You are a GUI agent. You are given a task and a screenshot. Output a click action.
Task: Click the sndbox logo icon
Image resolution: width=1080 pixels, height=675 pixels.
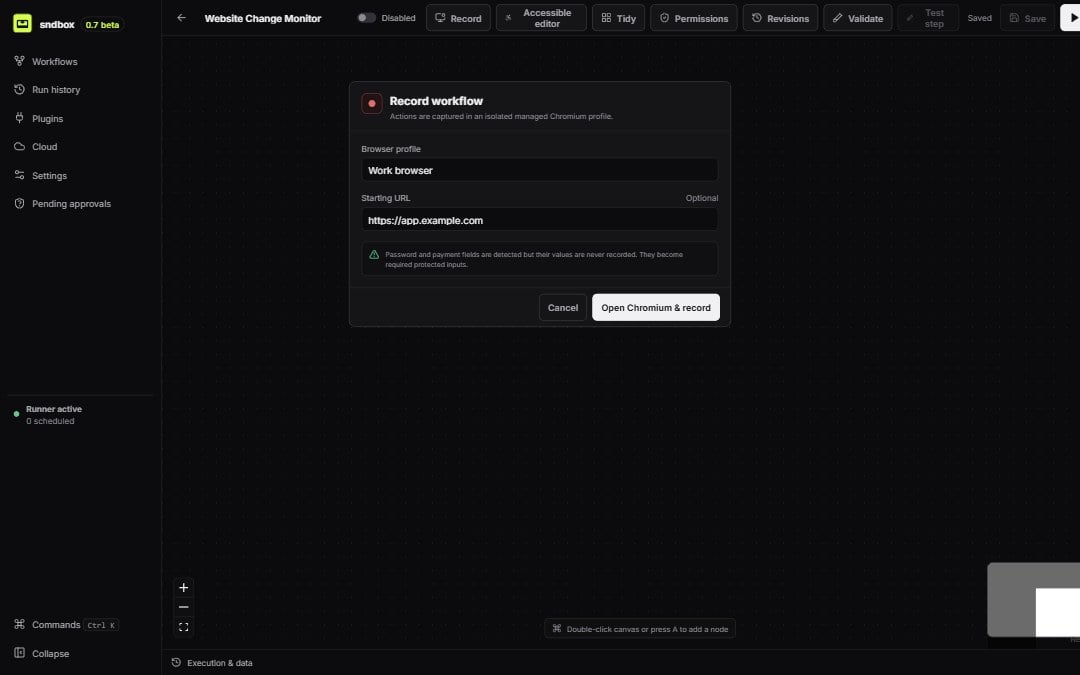[x=22, y=23]
